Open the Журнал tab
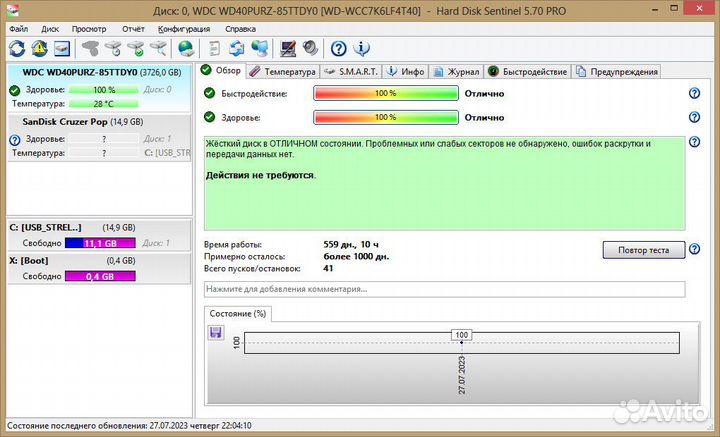The image size is (720, 437). (x=456, y=71)
